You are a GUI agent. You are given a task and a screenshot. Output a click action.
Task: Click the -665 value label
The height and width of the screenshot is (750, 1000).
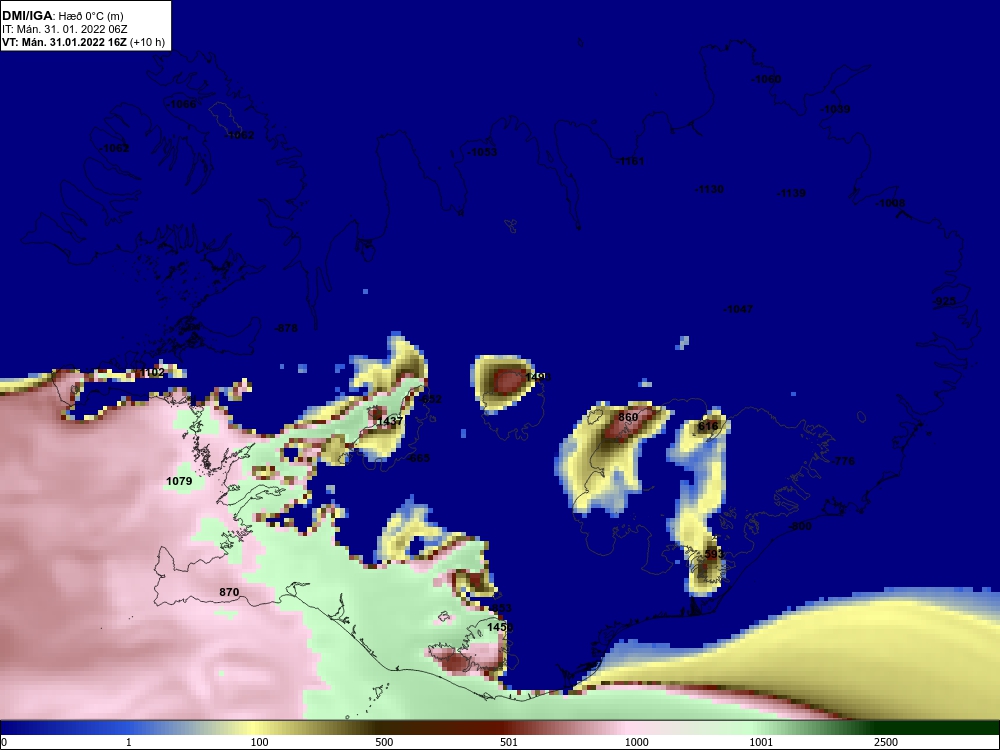coord(418,458)
